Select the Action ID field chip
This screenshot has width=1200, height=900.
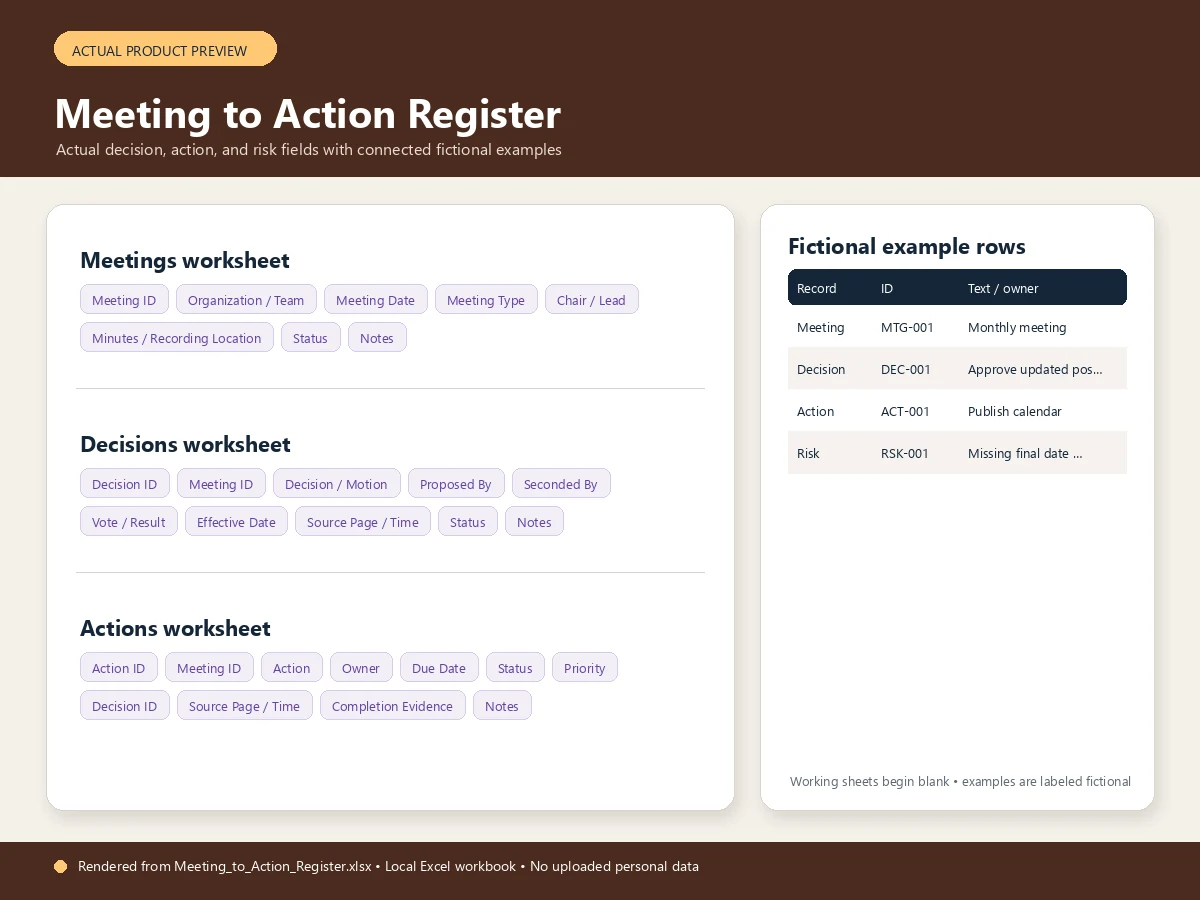click(x=118, y=668)
